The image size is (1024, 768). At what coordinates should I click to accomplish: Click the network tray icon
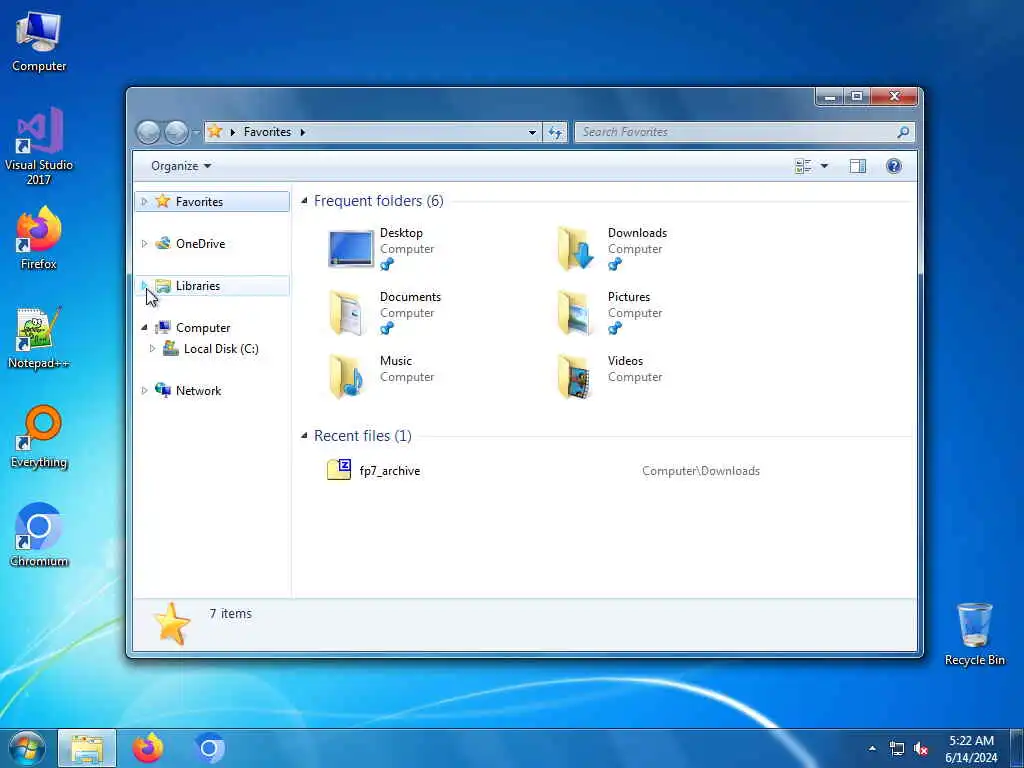coord(897,749)
